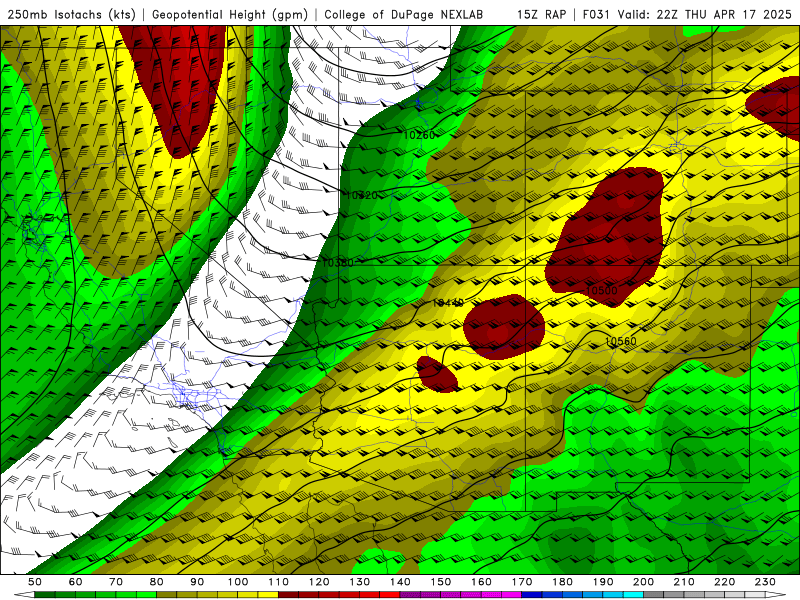Click the 110 tick label on the color scale

[x=278, y=582]
